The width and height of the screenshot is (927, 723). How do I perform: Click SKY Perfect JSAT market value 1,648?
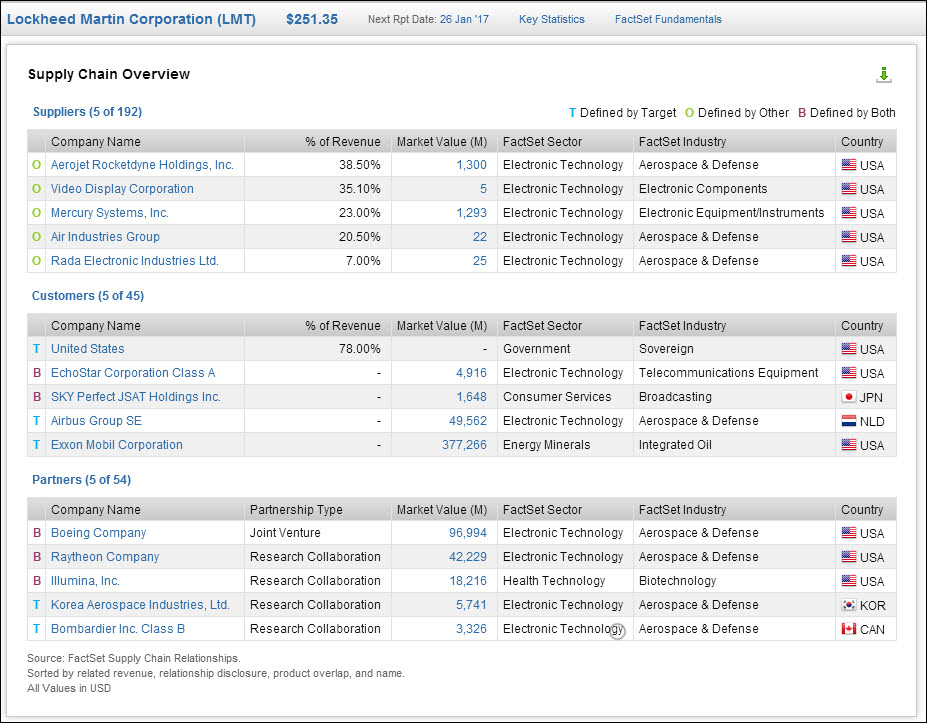pyautogui.click(x=471, y=397)
